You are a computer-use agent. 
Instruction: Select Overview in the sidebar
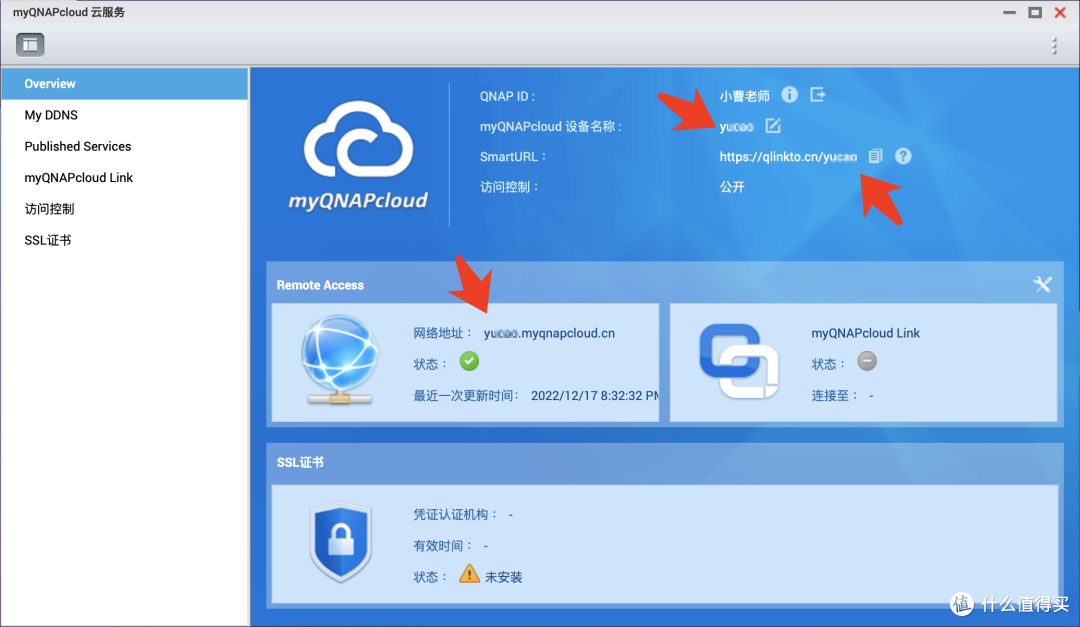(48, 83)
